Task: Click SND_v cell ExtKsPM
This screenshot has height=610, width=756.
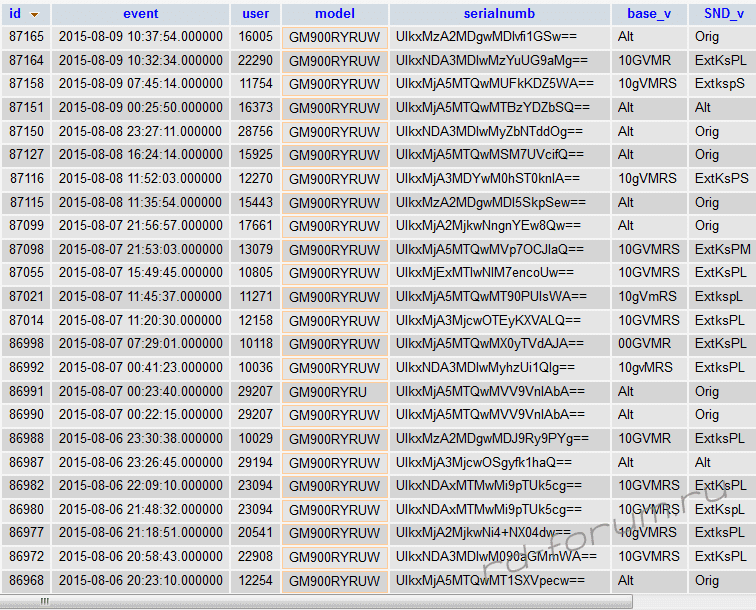Action: click(x=722, y=249)
